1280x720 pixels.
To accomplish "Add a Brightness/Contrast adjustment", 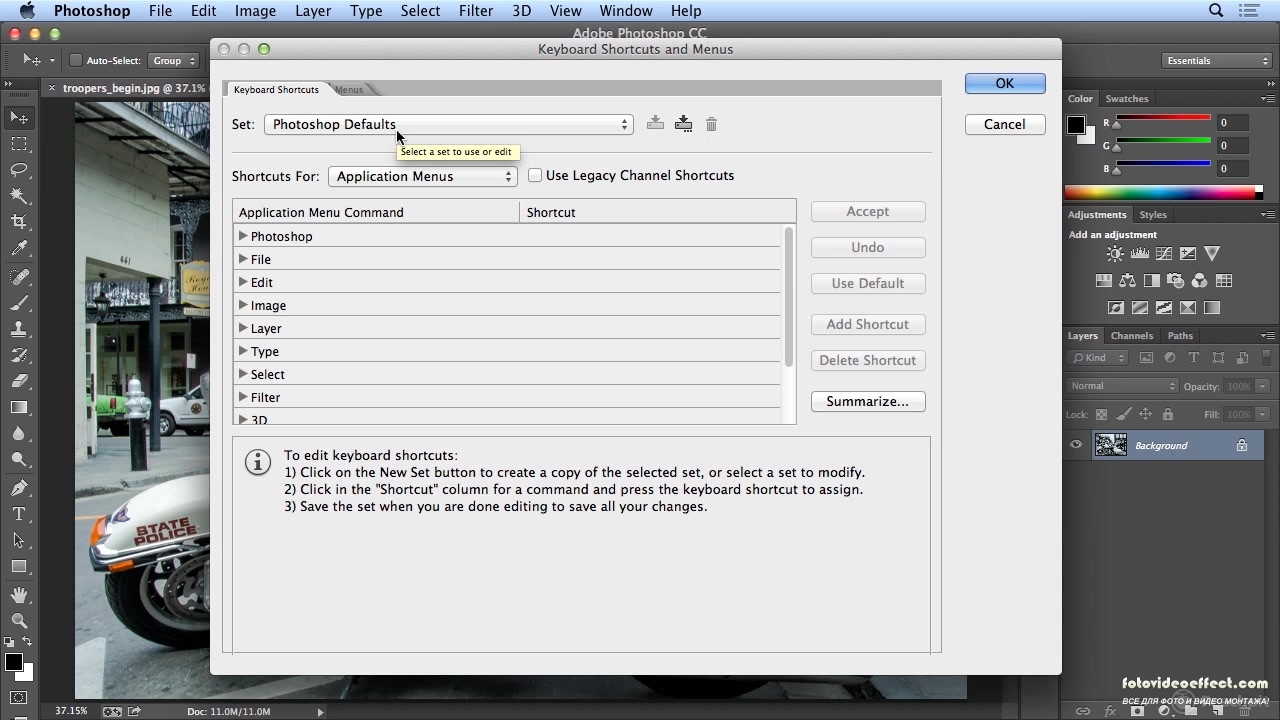I will 1115,254.
